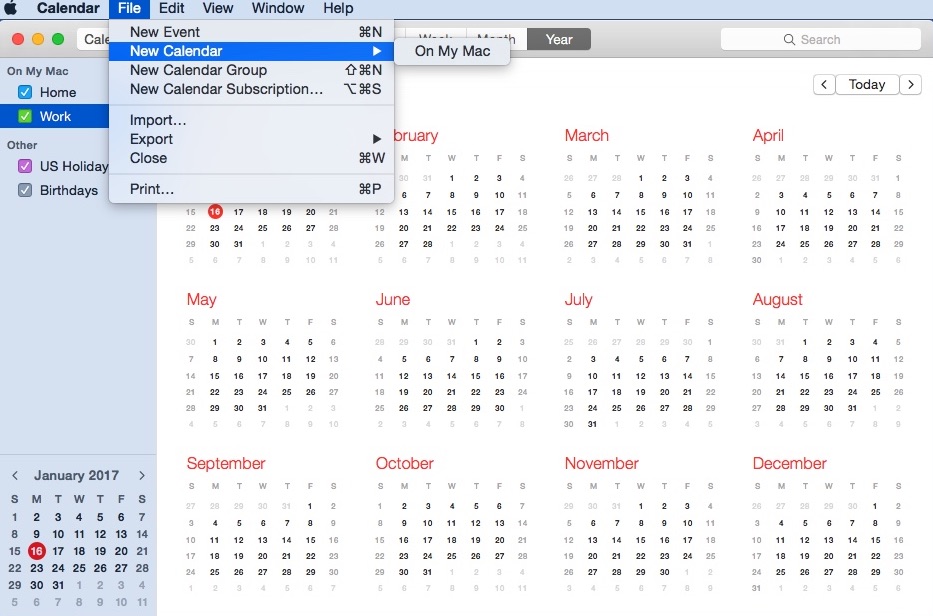Click the October month heading
The image size is (933, 616).
pos(405,464)
